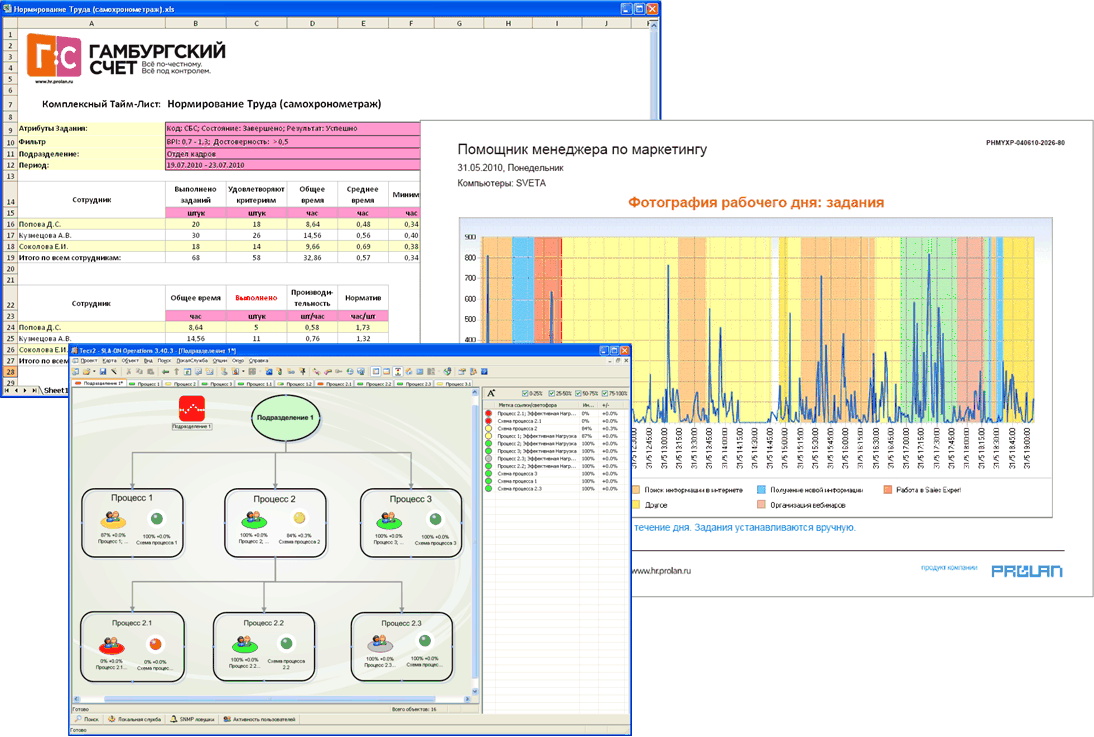
Task: Click the PROLAN logo in the report footer
Action: (x=1026, y=571)
